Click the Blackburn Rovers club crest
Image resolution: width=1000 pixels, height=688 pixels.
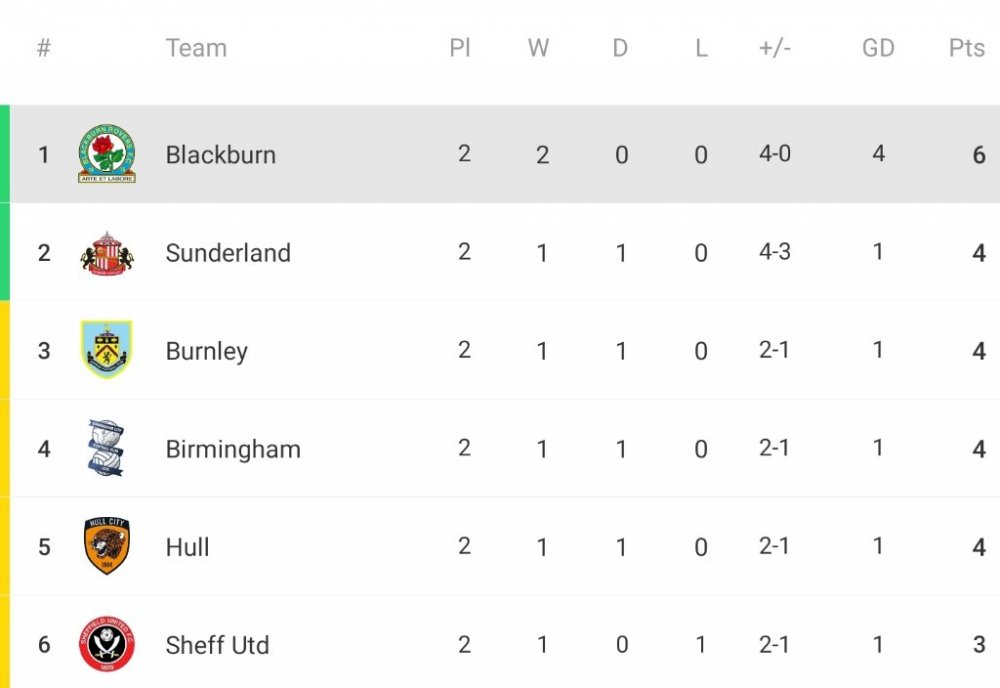pyautogui.click(x=107, y=154)
